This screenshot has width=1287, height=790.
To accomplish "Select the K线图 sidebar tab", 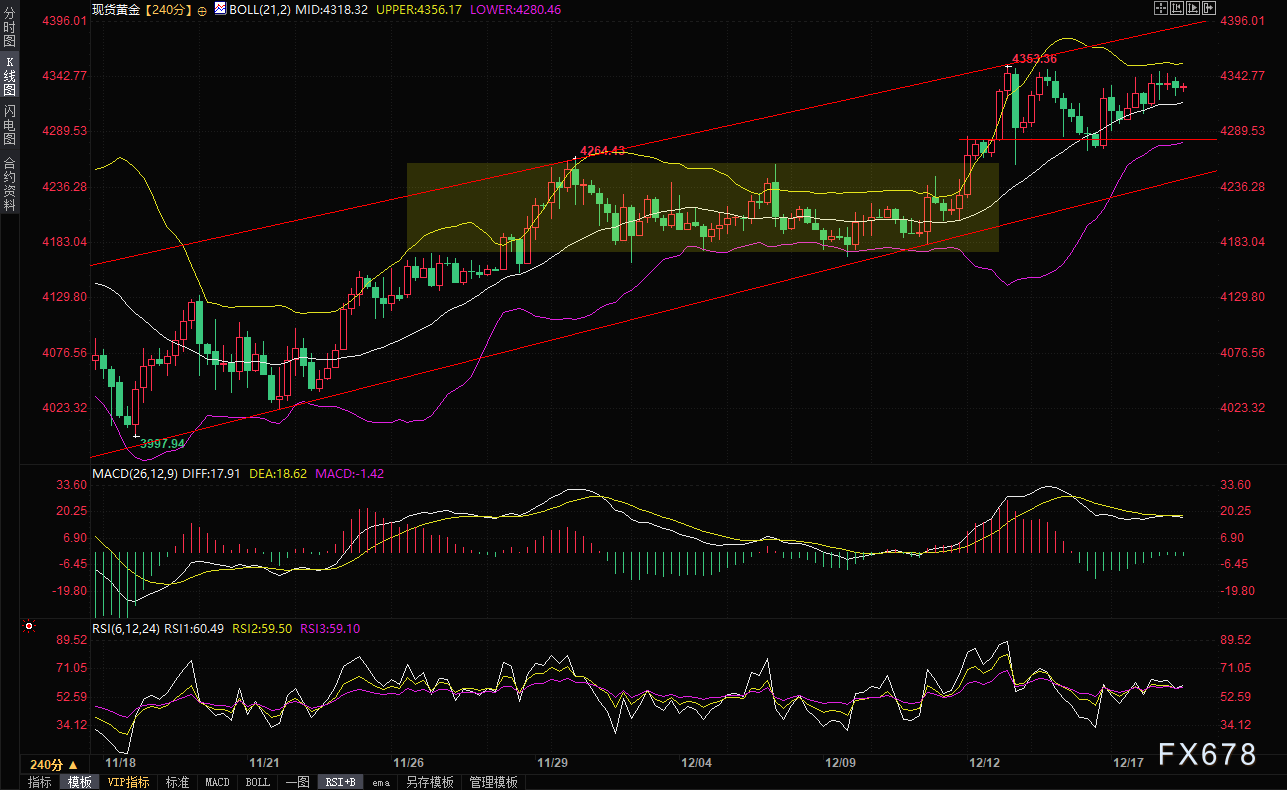I will (x=9, y=76).
